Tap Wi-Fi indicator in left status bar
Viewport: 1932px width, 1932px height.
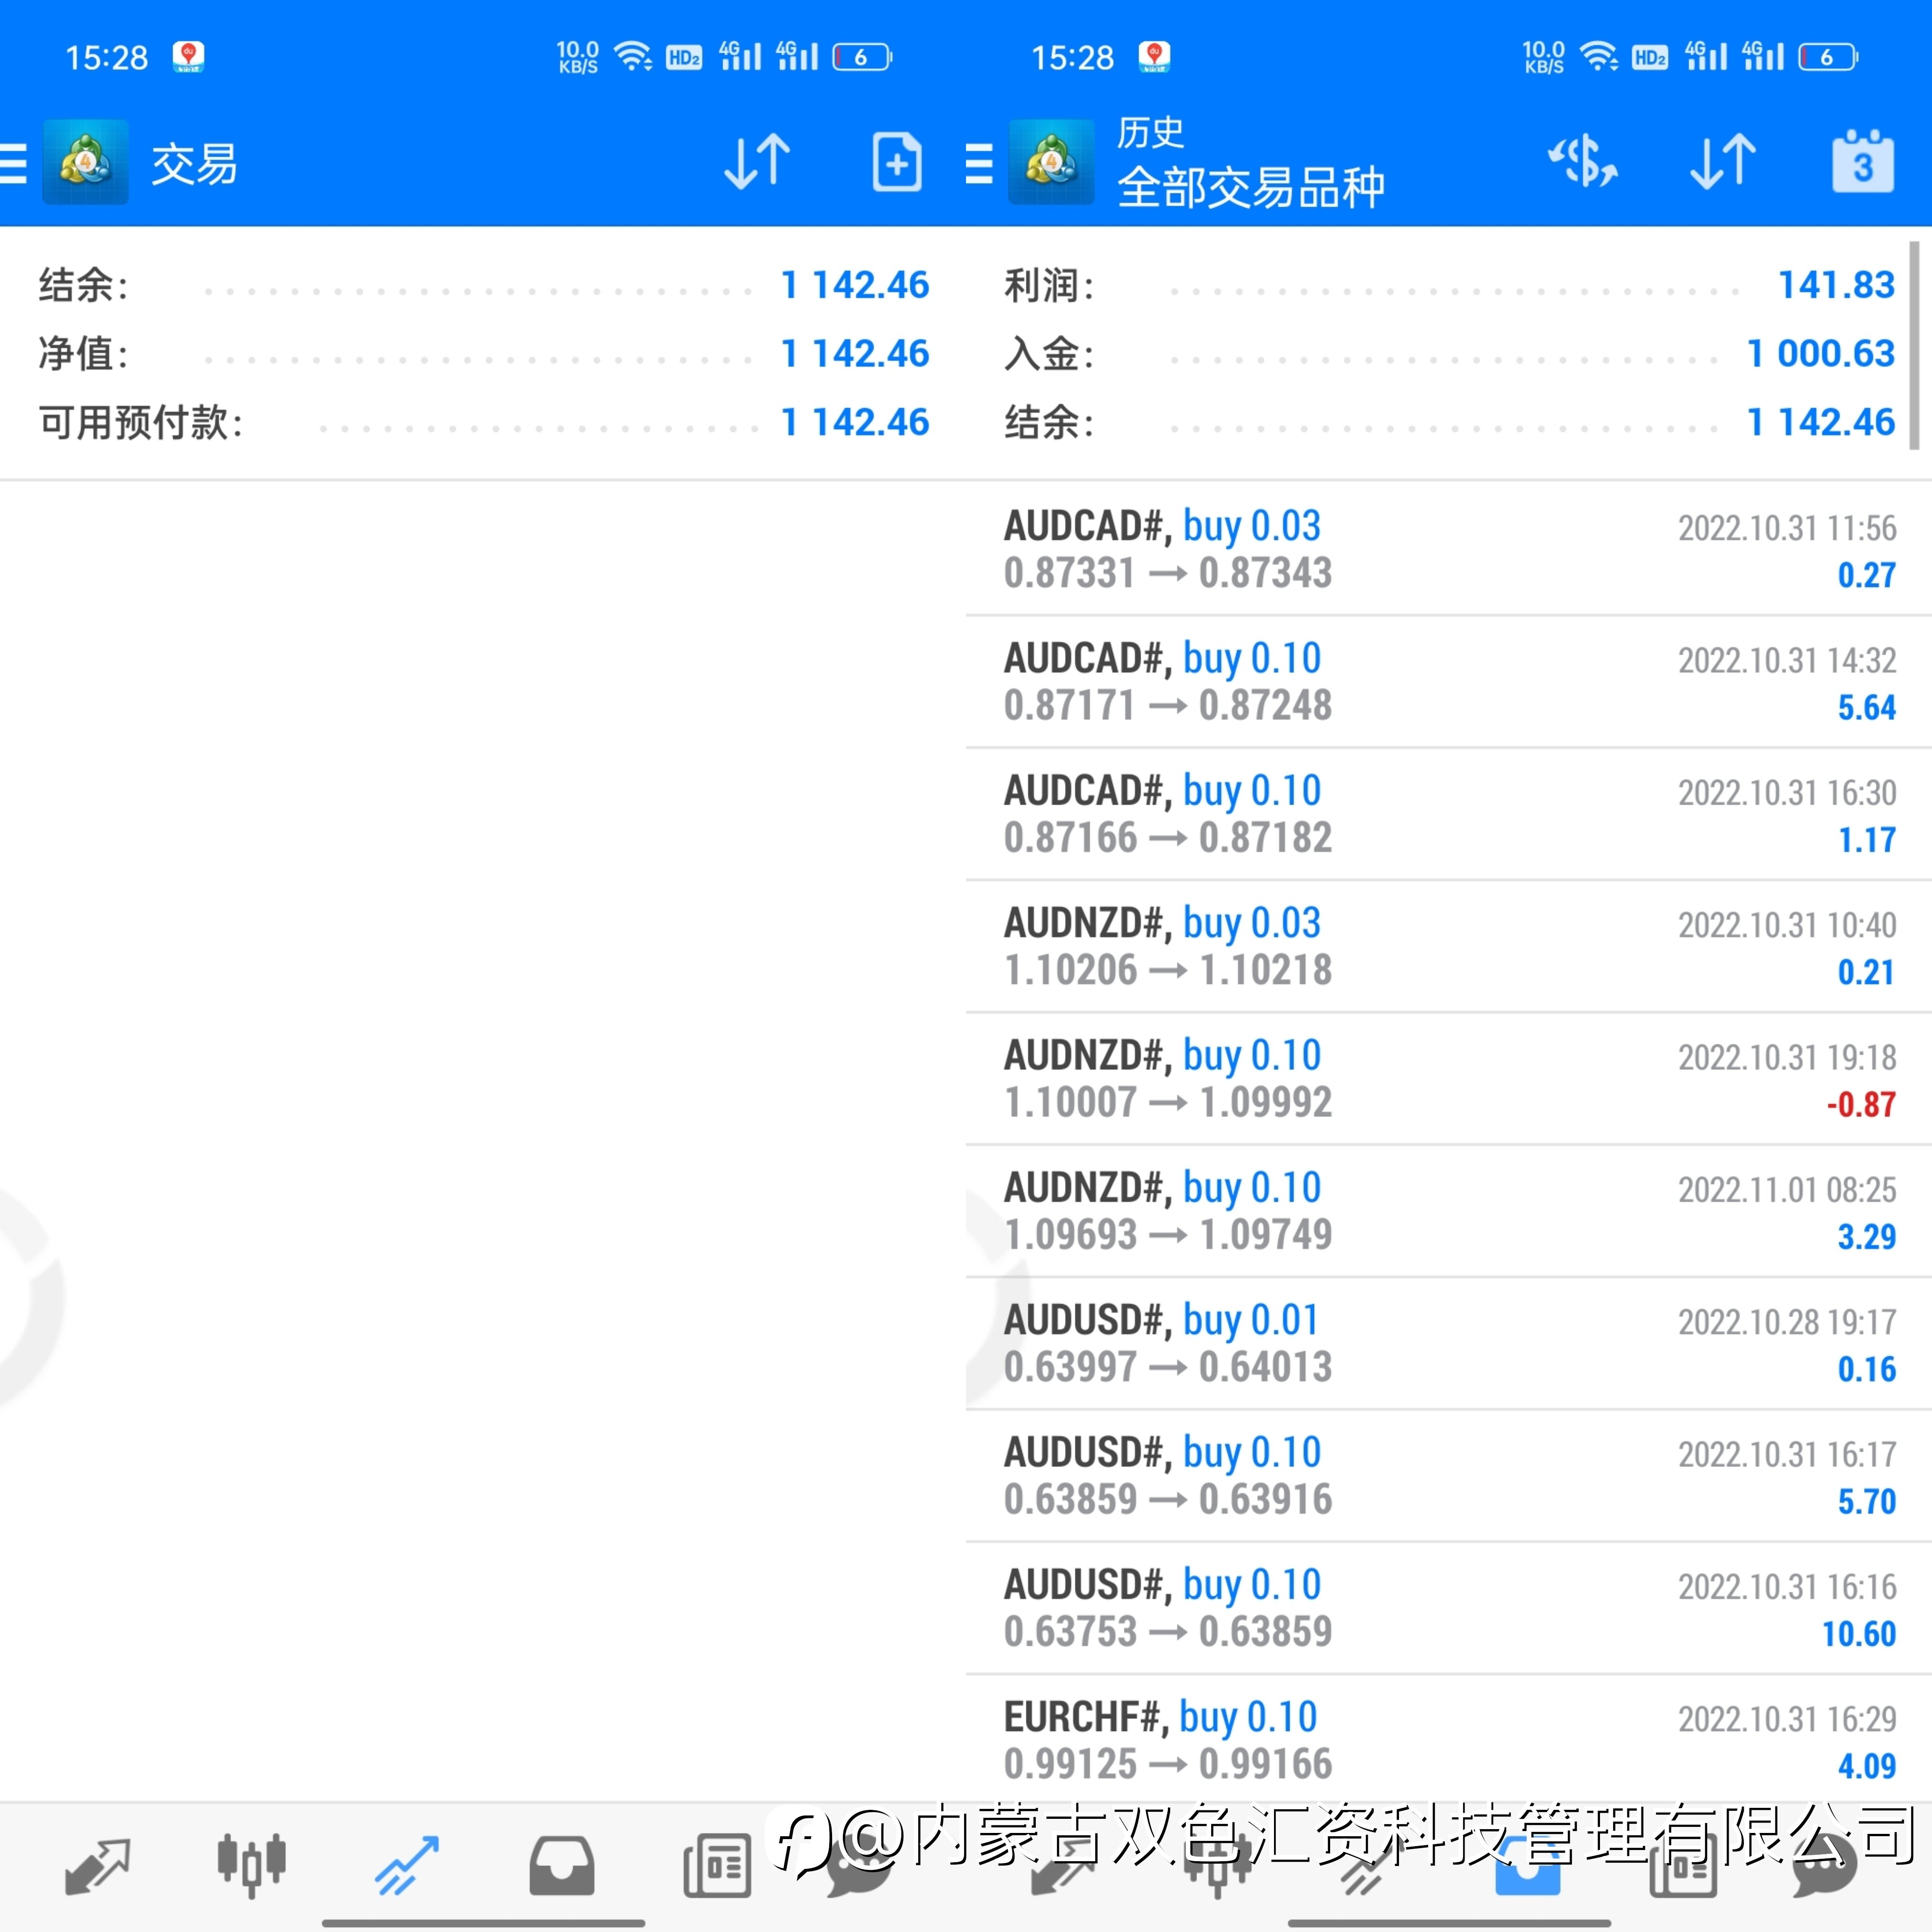point(632,57)
